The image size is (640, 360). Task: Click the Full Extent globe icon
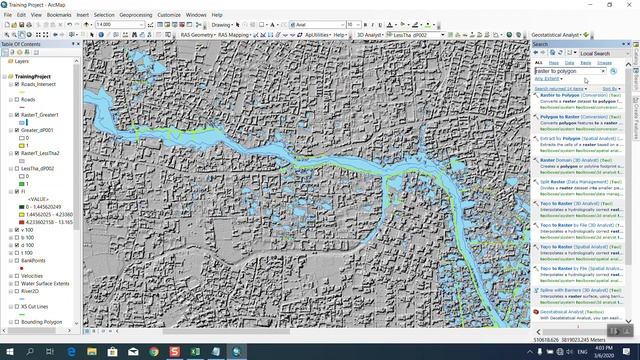[29, 35]
